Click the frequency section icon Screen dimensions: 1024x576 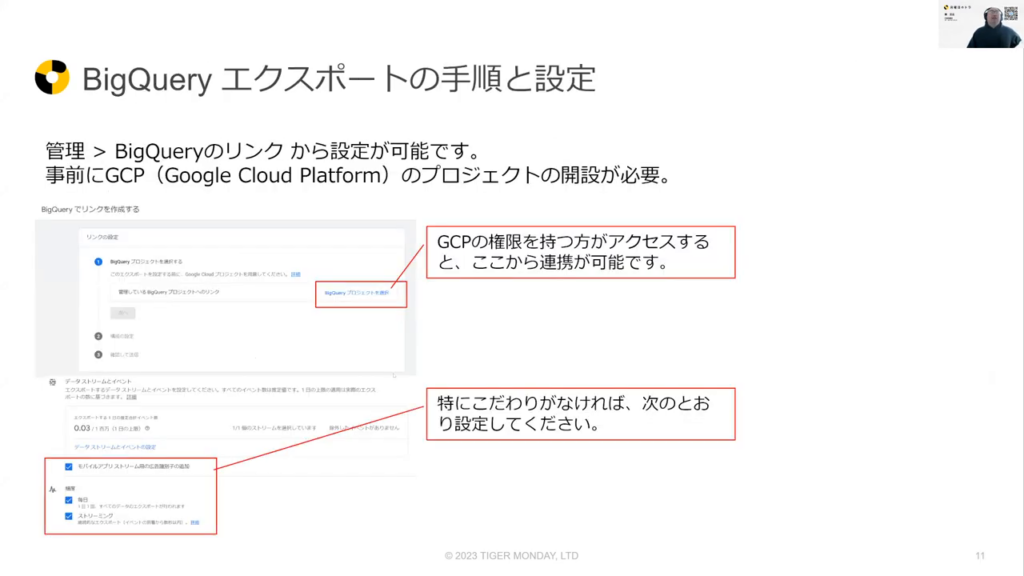51,489
